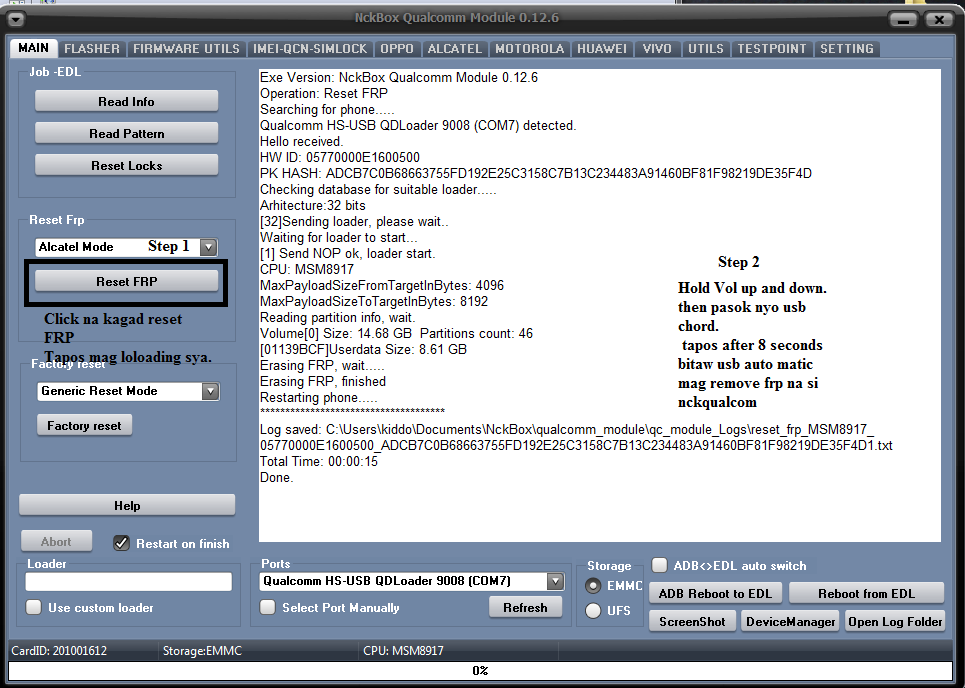
Task: Click the Loader path input field
Action: click(x=129, y=582)
